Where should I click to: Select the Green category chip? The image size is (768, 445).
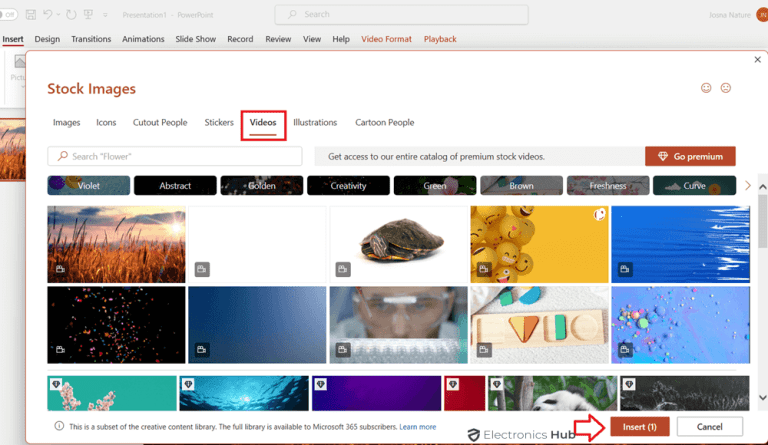435,186
